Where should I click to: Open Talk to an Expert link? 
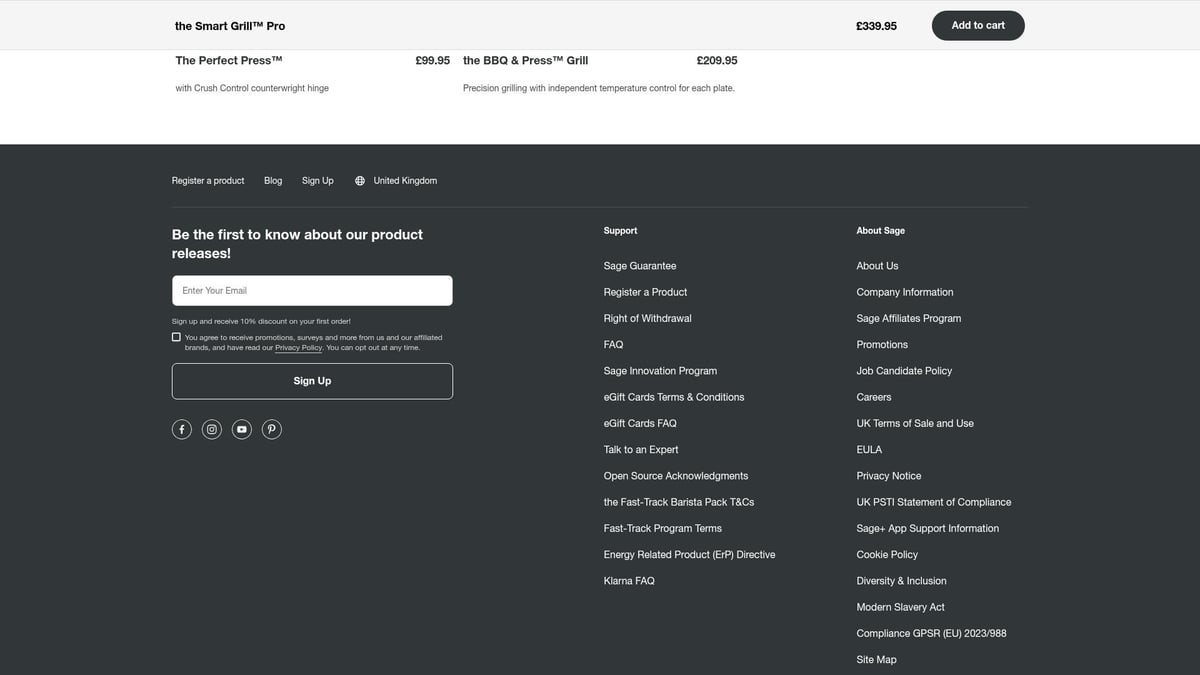point(641,450)
